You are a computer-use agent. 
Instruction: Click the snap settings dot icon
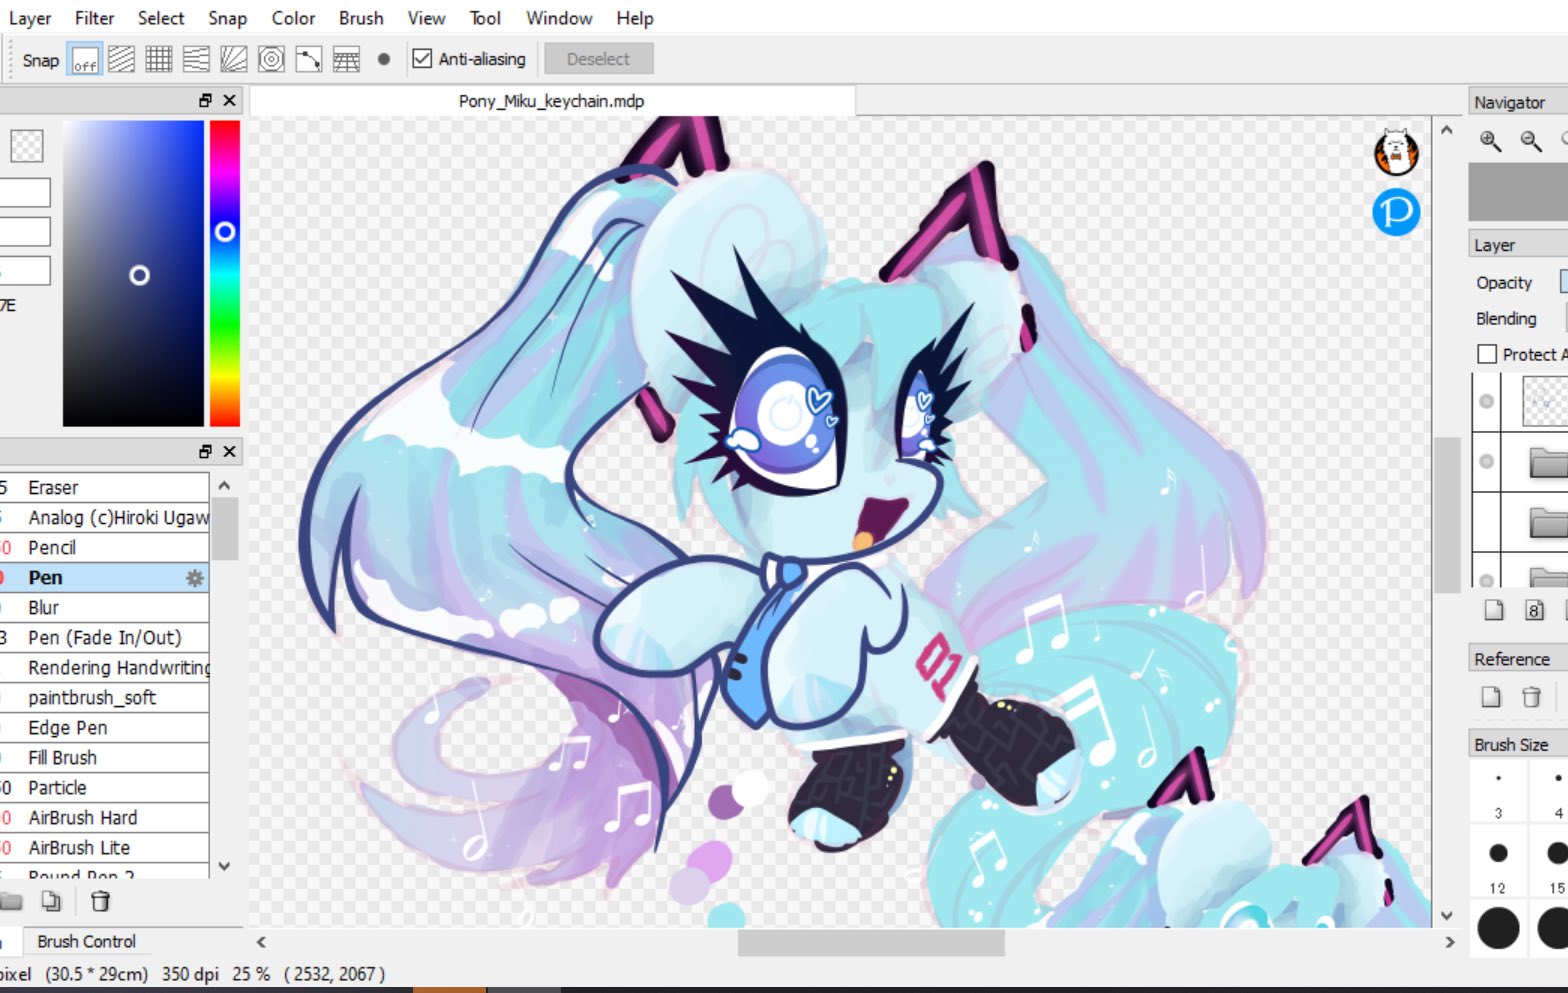[x=384, y=59]
